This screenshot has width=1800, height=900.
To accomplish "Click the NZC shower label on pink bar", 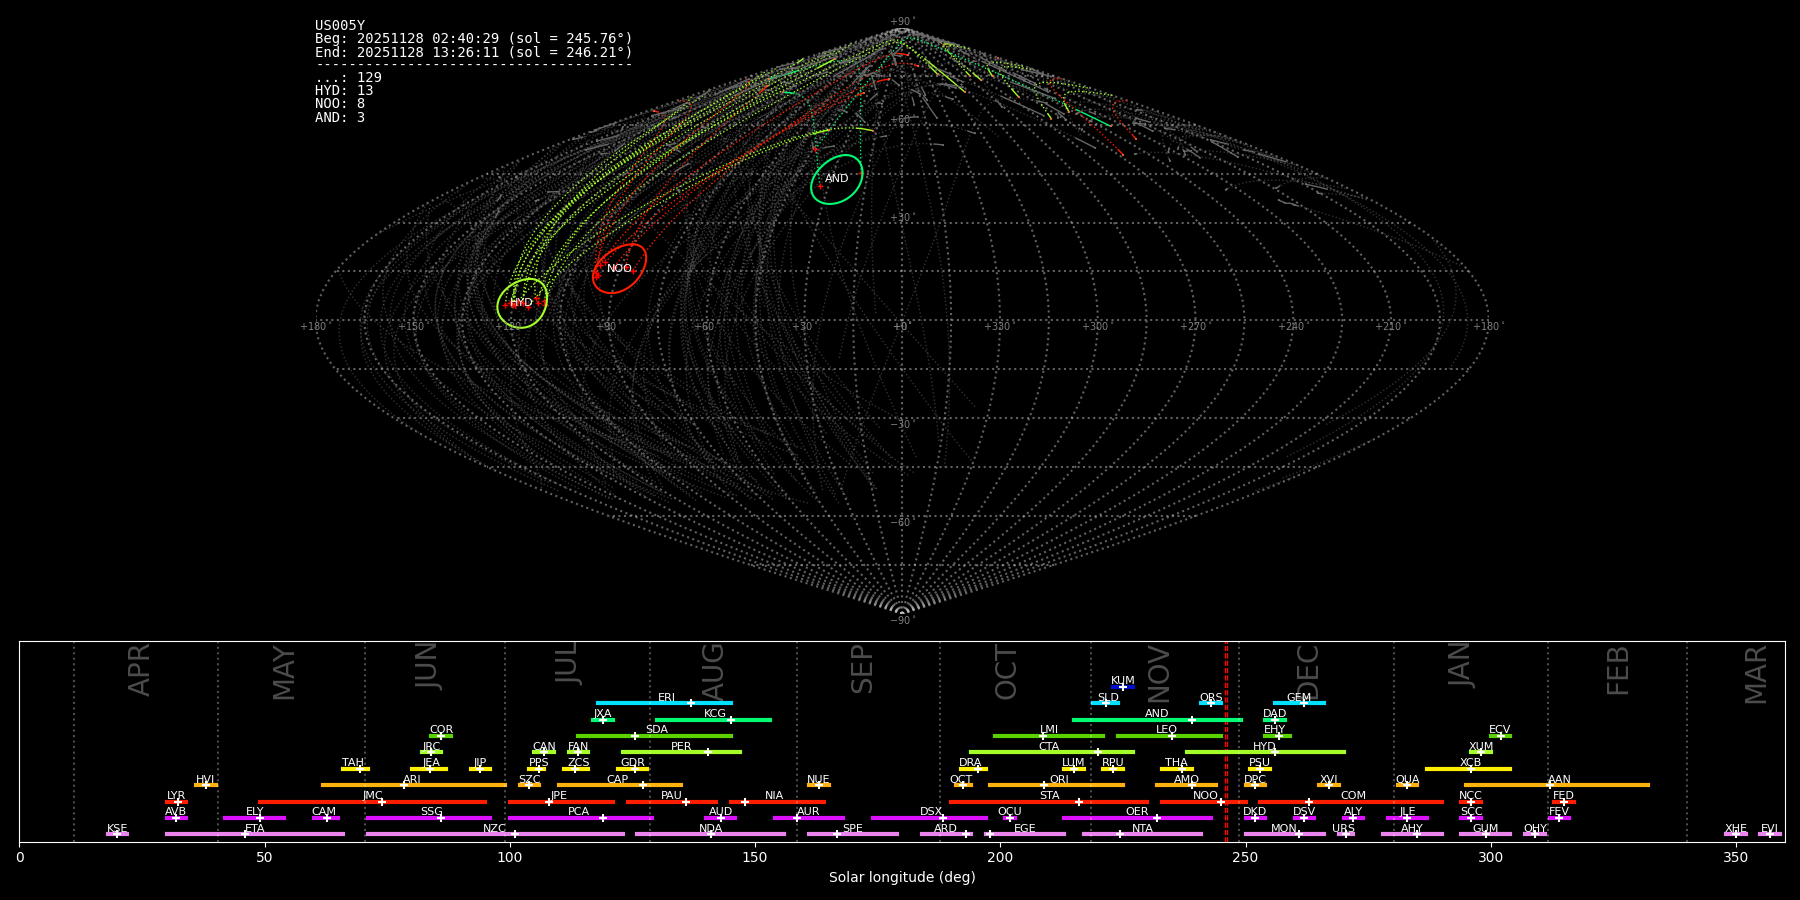I will 494,829.
